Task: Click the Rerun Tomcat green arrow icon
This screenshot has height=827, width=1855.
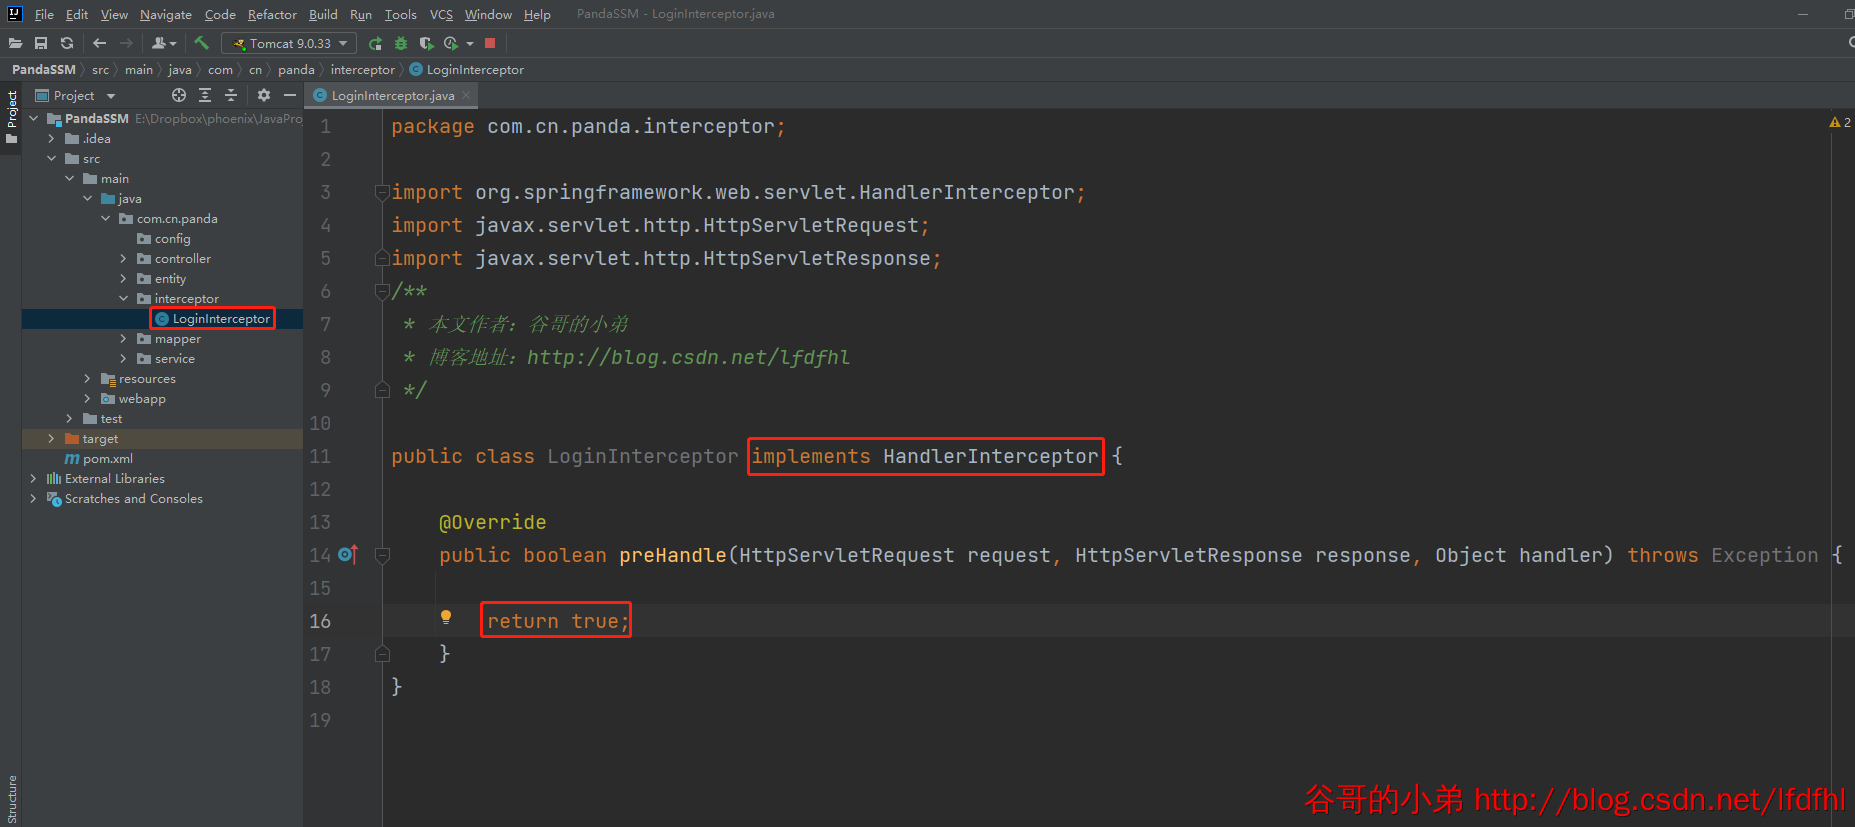Action: pyautogui.click(x=375, y=43)
